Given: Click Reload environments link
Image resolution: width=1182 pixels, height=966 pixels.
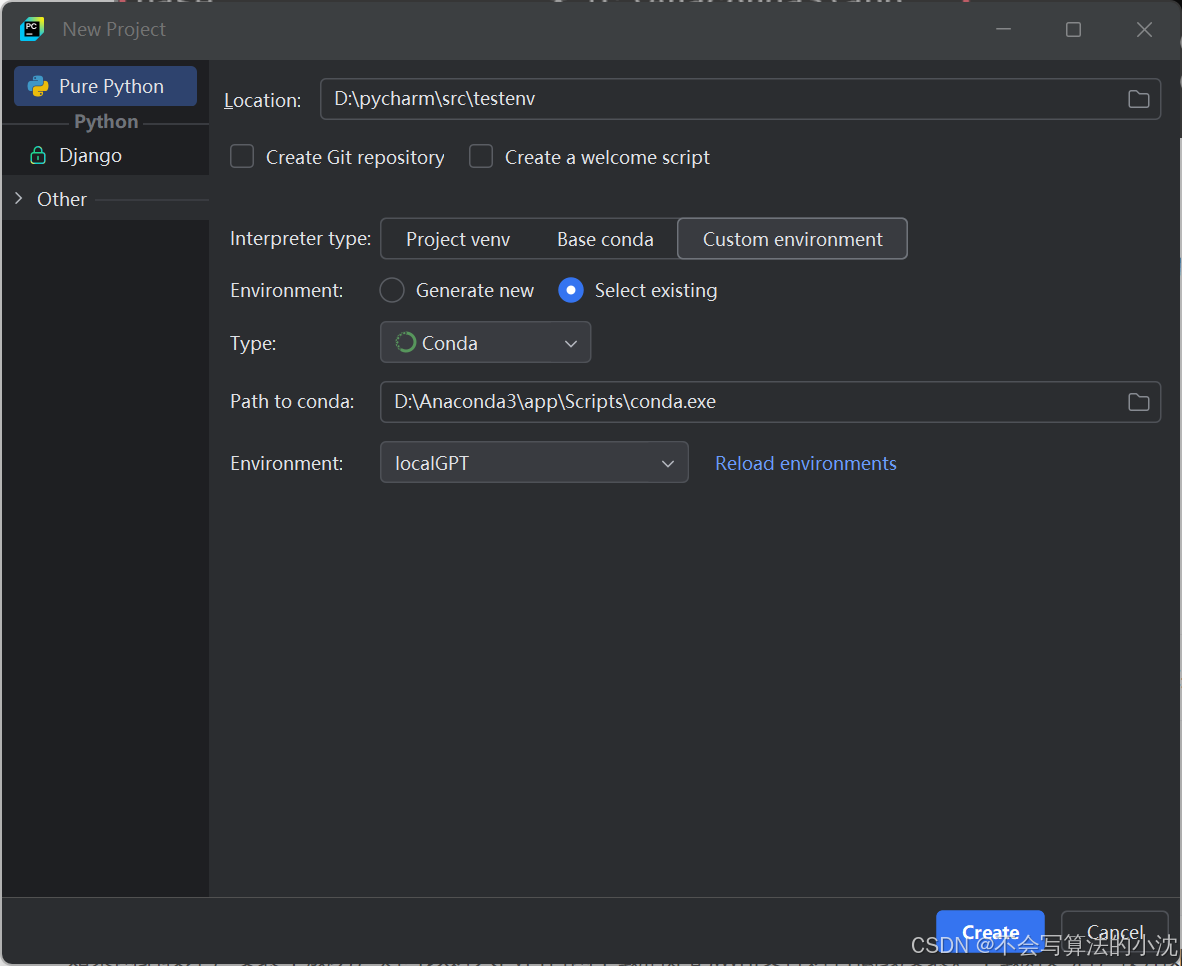Looking at the screenshot, I should (806, 463).
